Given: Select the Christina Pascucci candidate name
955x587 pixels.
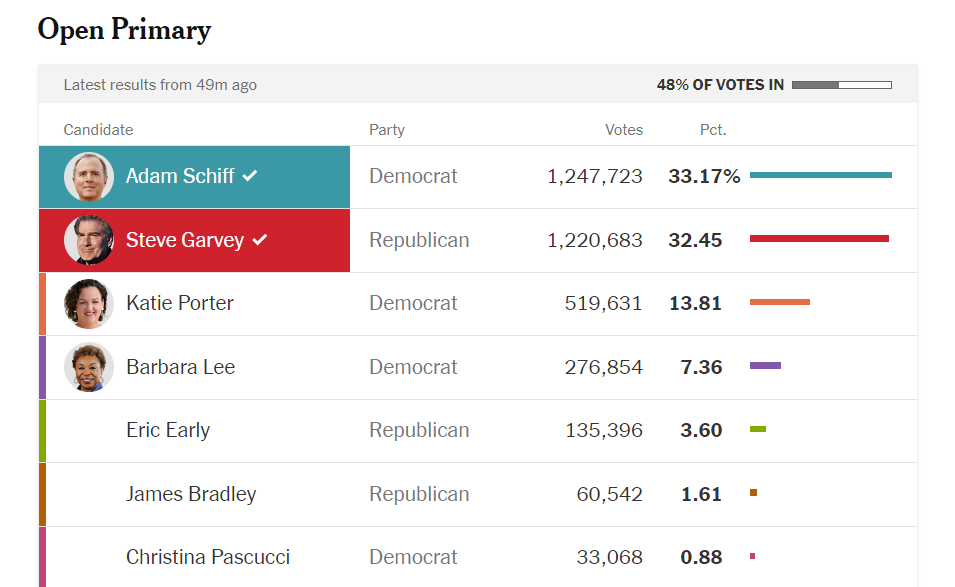Looking at the screenshot, I should pos(208,557).
